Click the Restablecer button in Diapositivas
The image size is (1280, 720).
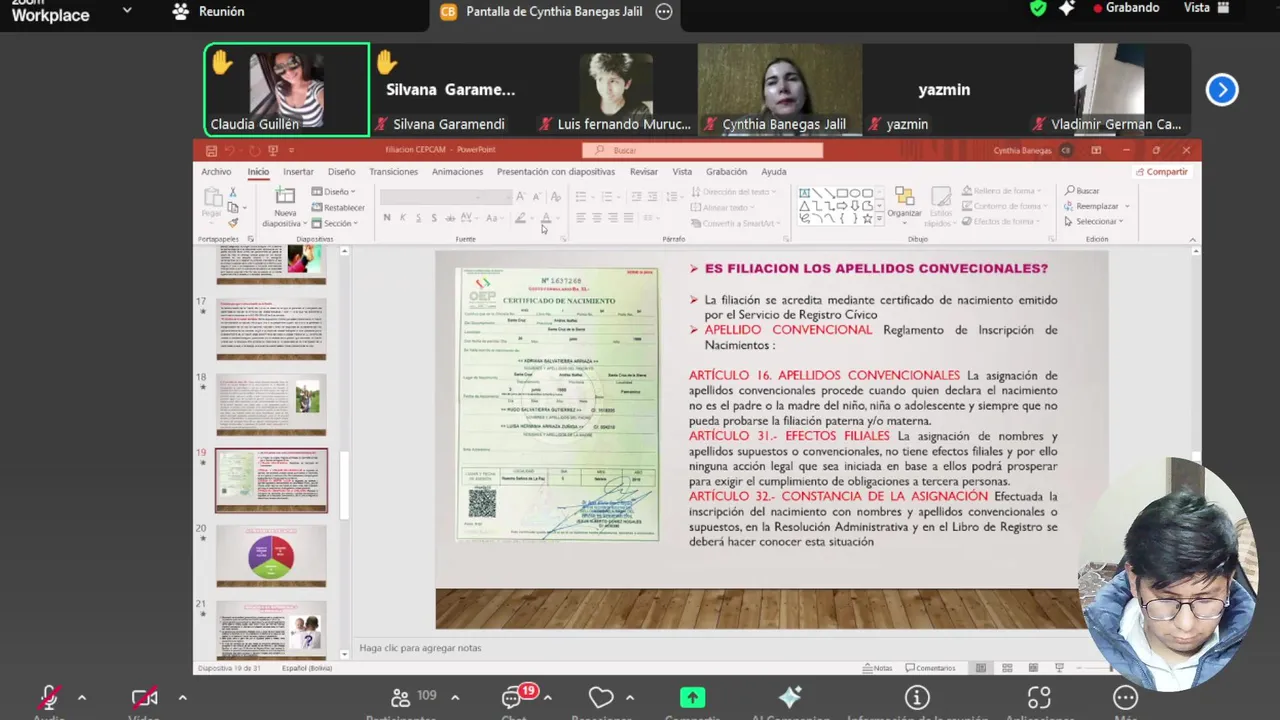(x=338, y=207)
